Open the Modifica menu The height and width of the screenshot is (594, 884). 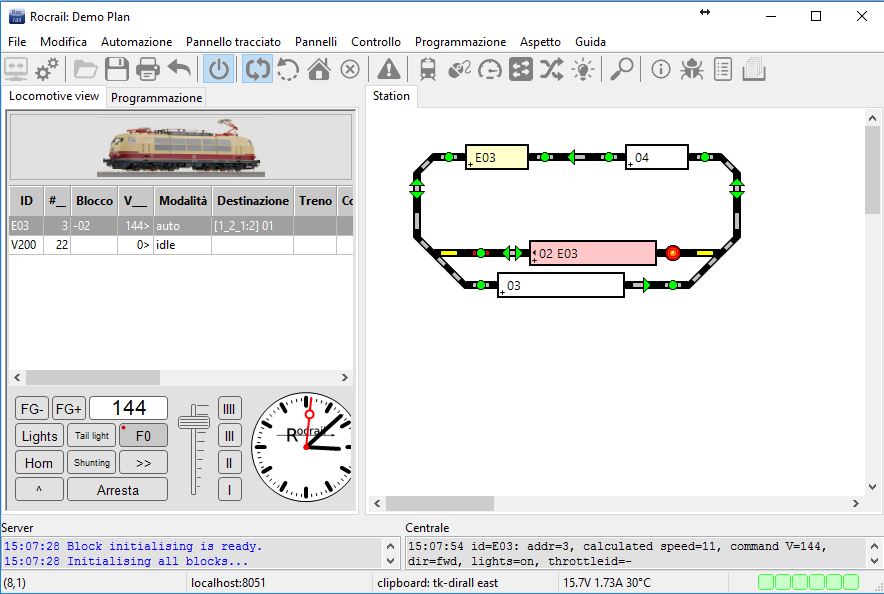point(63,42)
